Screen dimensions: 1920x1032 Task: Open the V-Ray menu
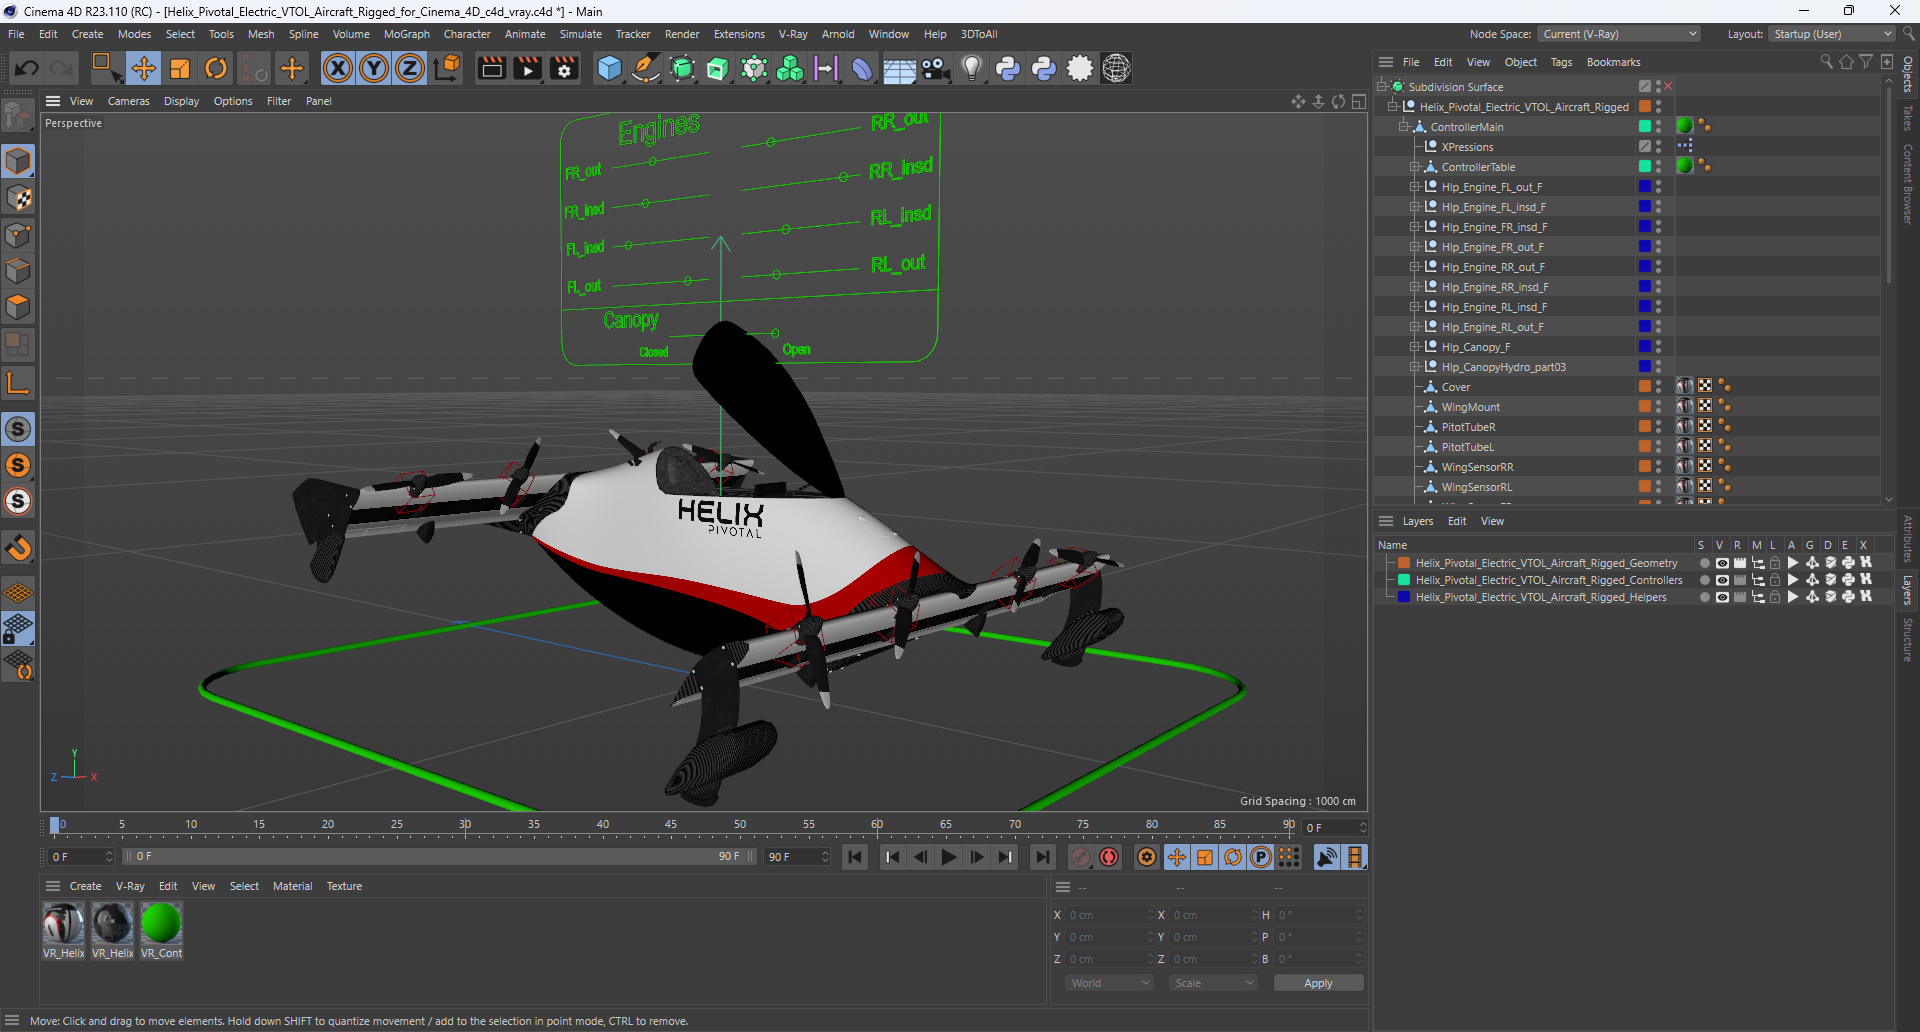click(x=793, y=34)
